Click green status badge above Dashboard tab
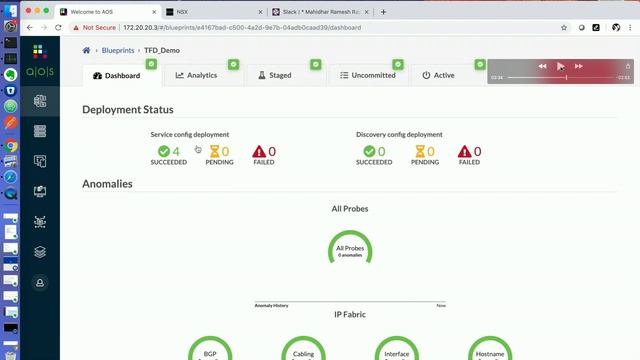Viewport: 640px width, 360px height. pos(151,64)
